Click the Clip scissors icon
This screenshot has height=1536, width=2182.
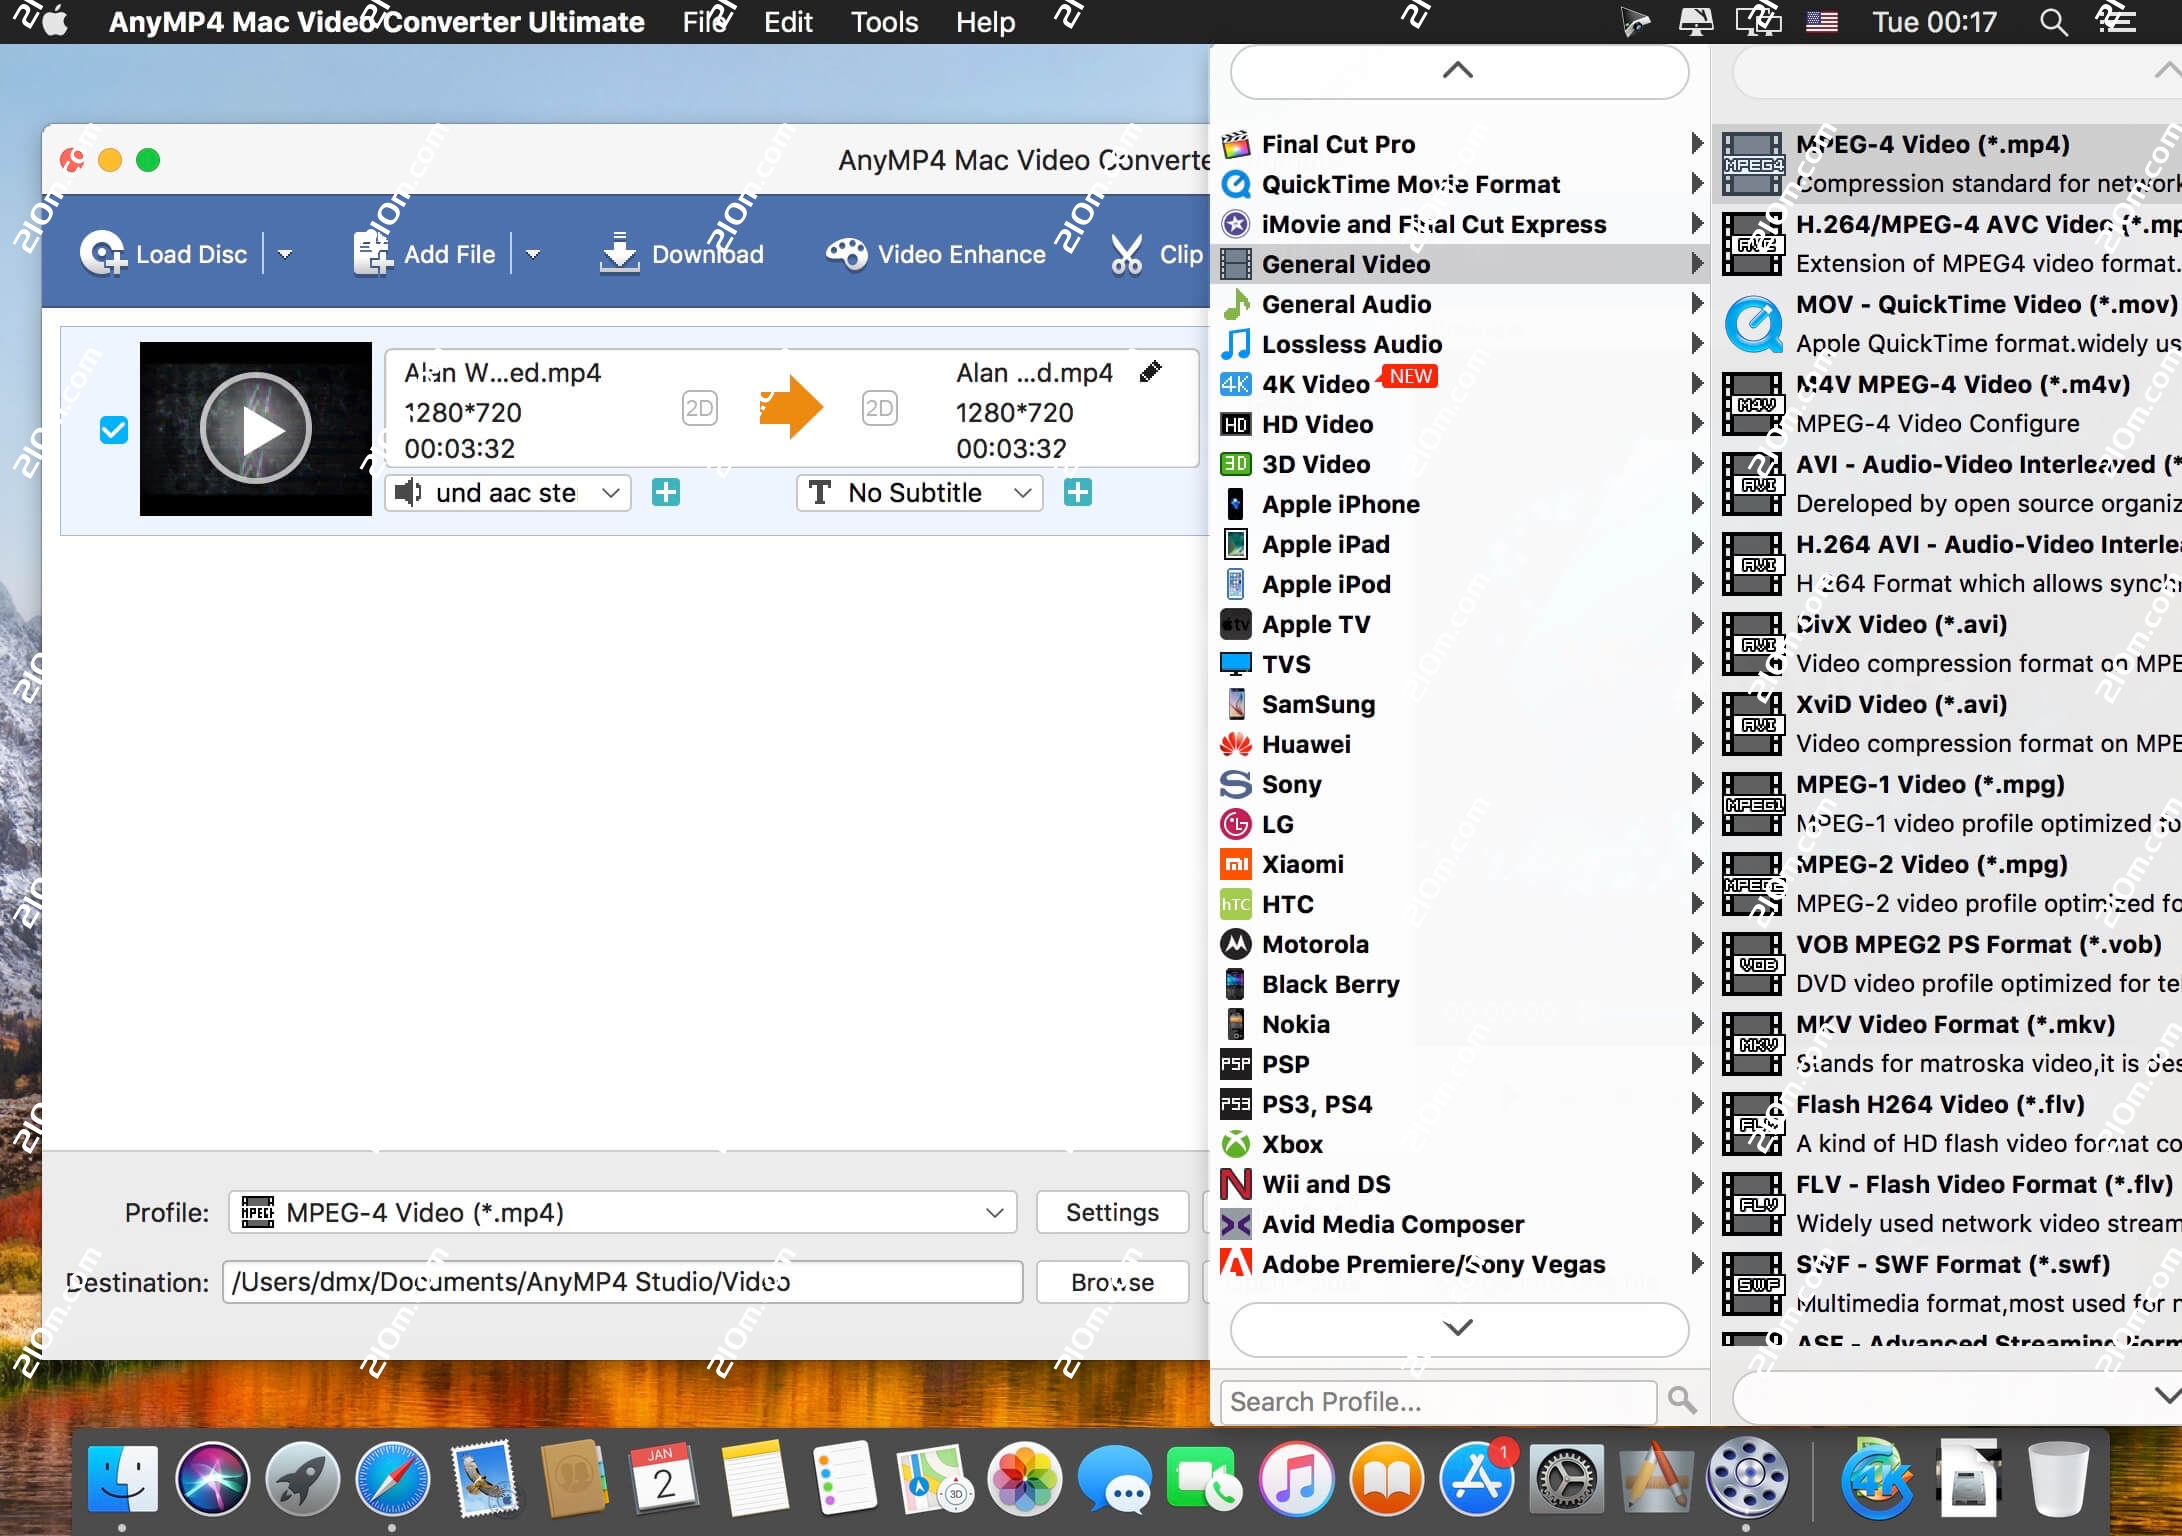pos(1127,253)
